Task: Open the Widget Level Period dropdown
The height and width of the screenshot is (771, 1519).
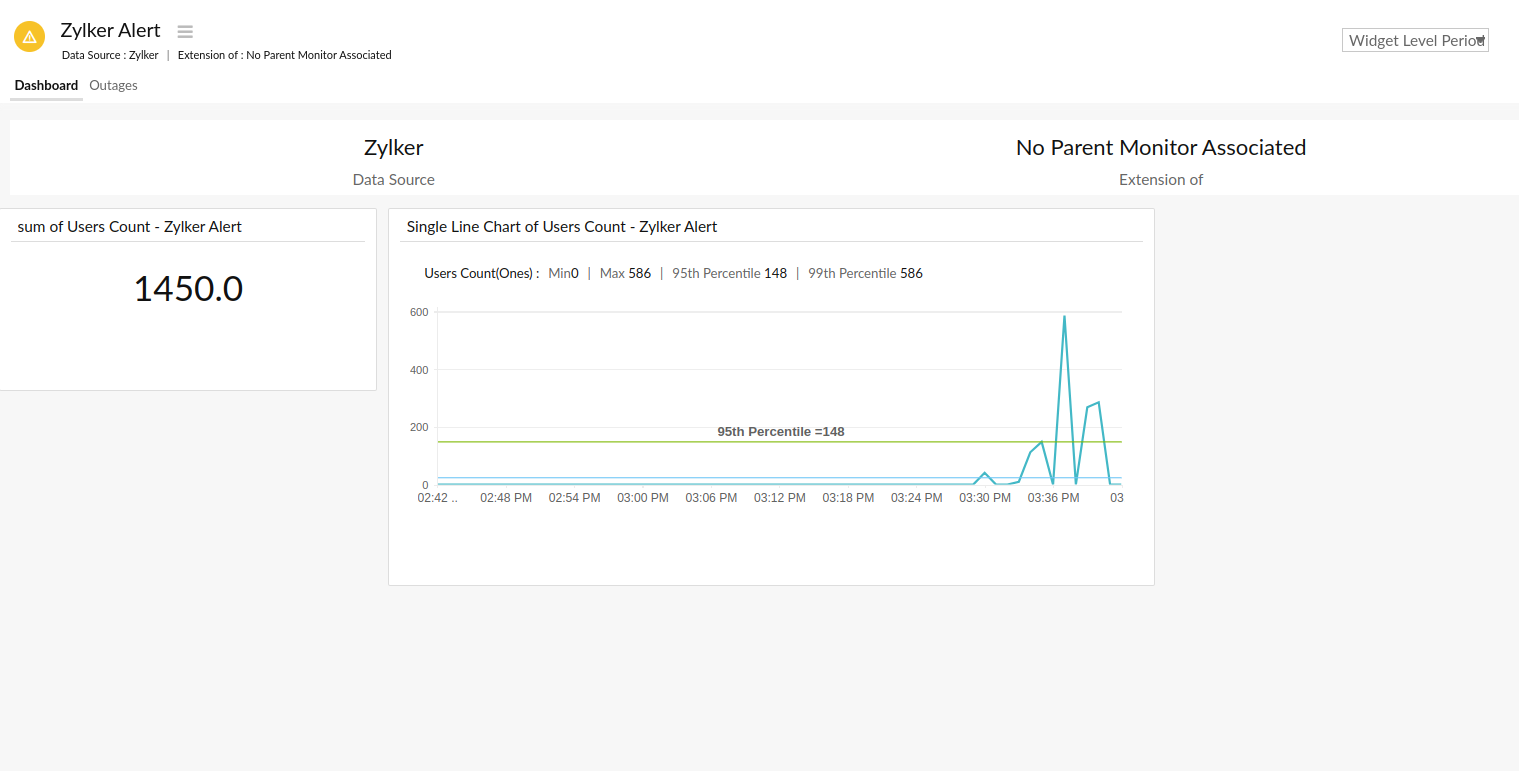Action: (1414, 40)
